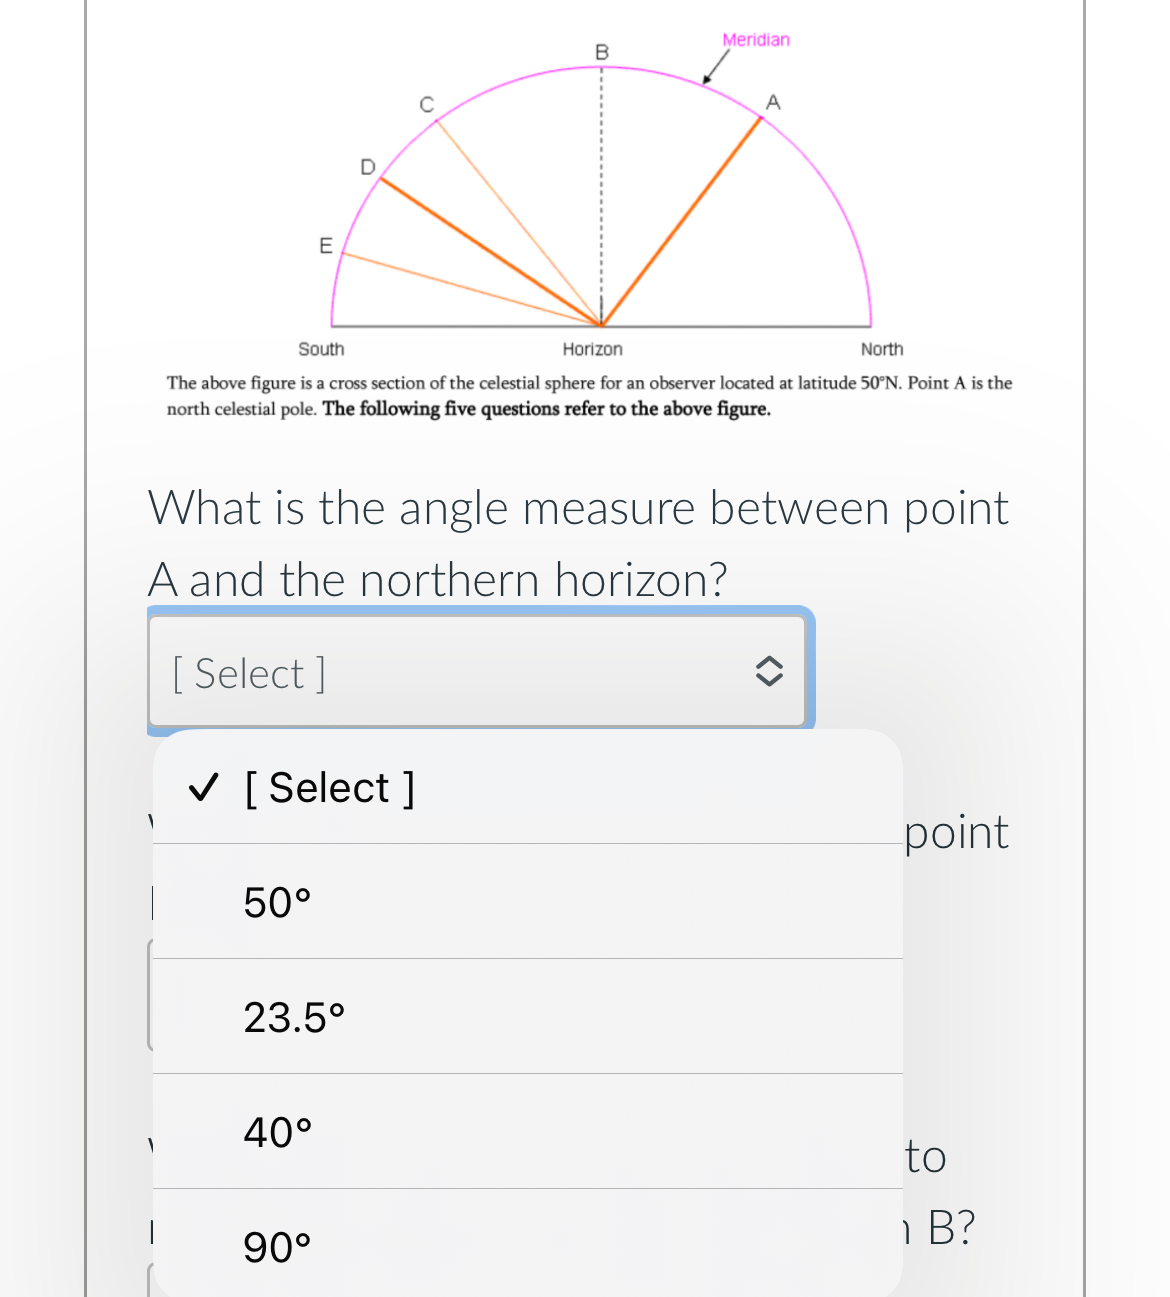
Task: Click the South horizon label
Action: [321, 349]
